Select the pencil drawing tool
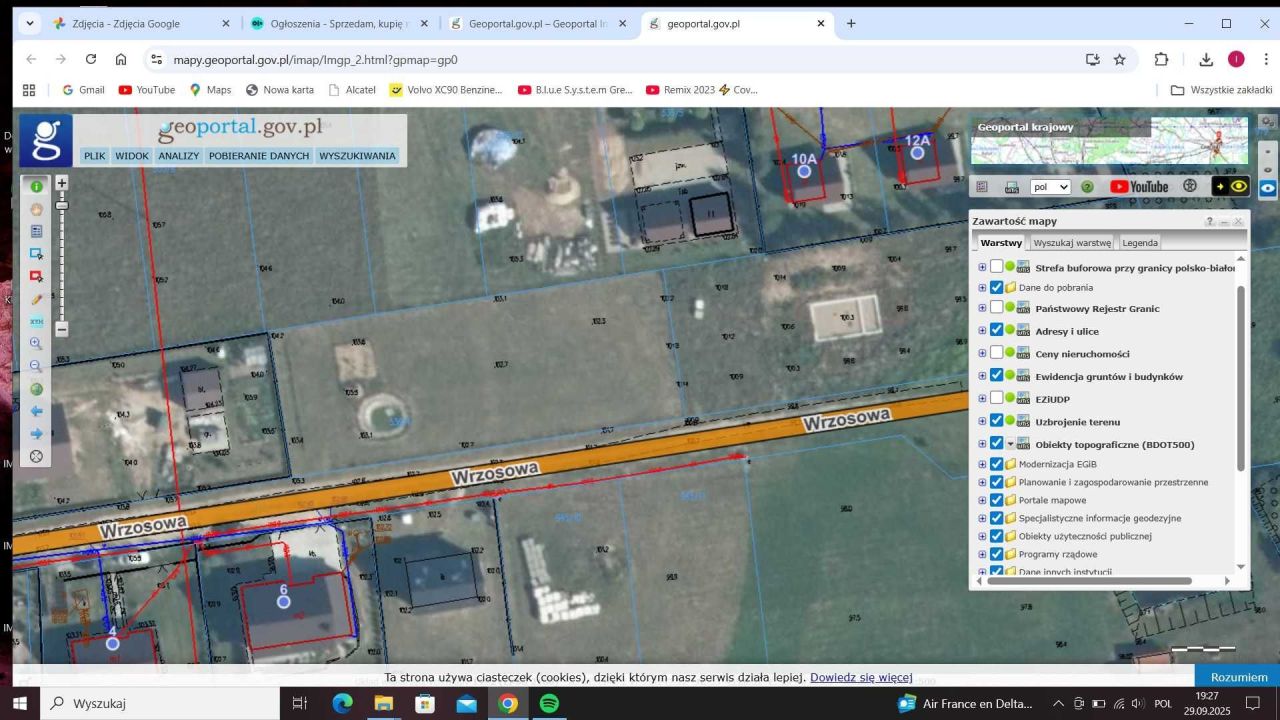1280x720 pixels. pyautogui.click(x=37, y=300)
